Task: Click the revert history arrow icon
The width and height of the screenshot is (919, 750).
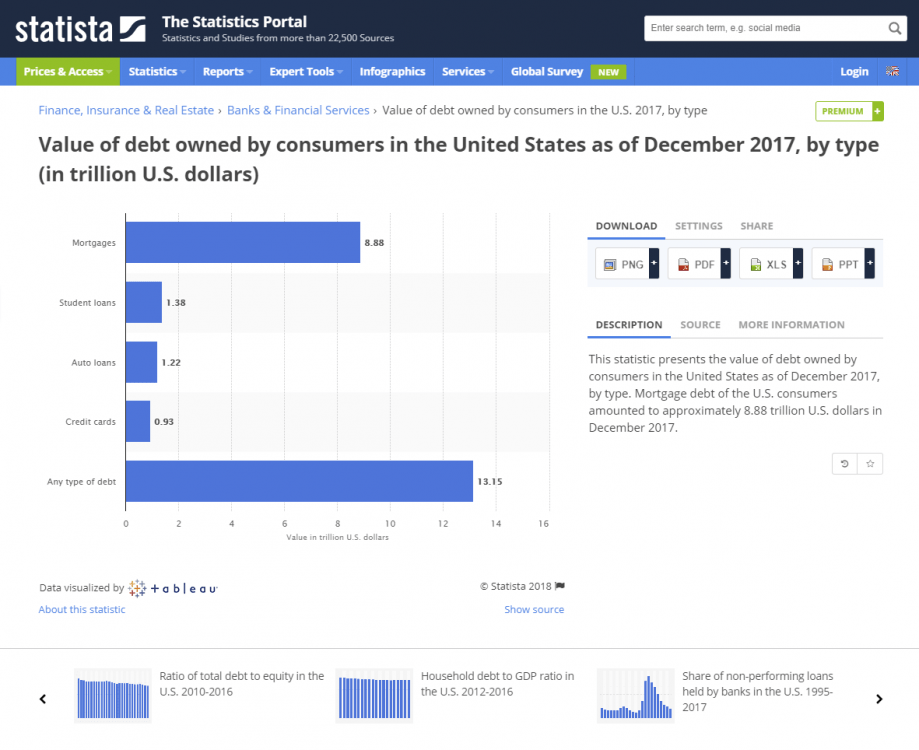Action: [x=845, y=464]
